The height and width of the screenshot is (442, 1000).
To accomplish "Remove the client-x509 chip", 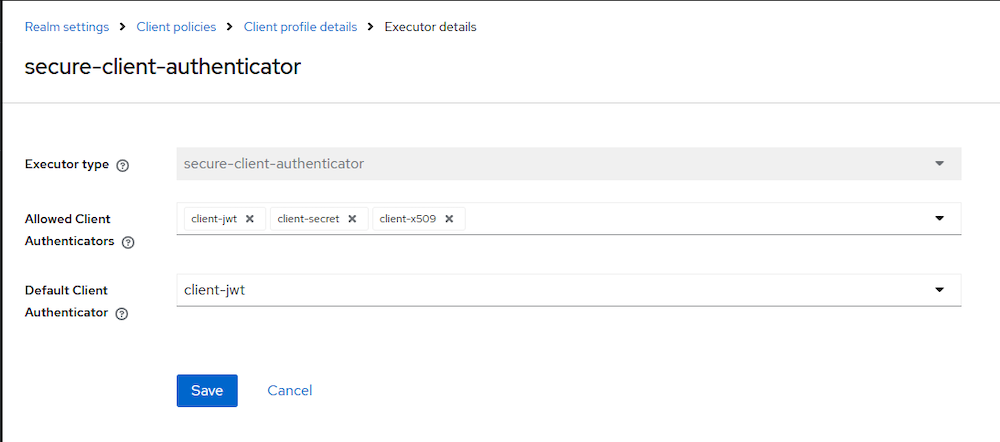I will point(449,219).
